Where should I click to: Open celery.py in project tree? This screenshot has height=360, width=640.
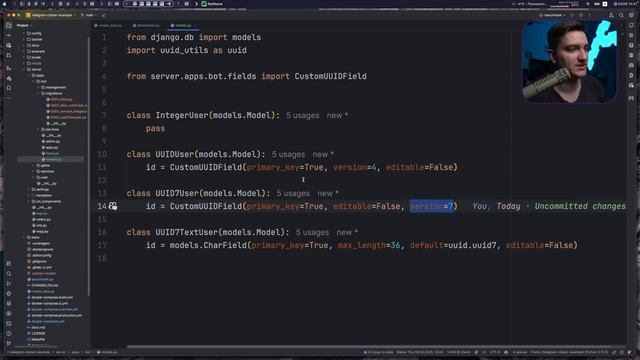tap(40, 219)
